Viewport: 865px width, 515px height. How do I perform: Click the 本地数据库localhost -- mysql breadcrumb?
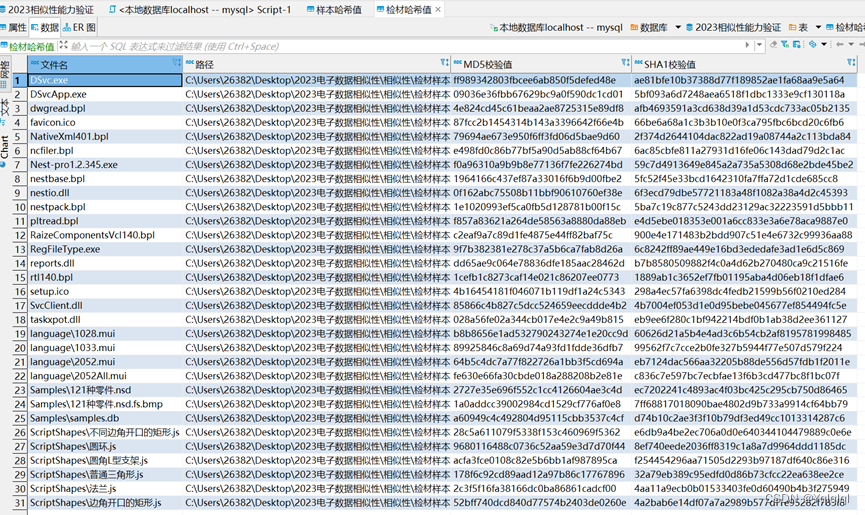click(x=556, y=28)
